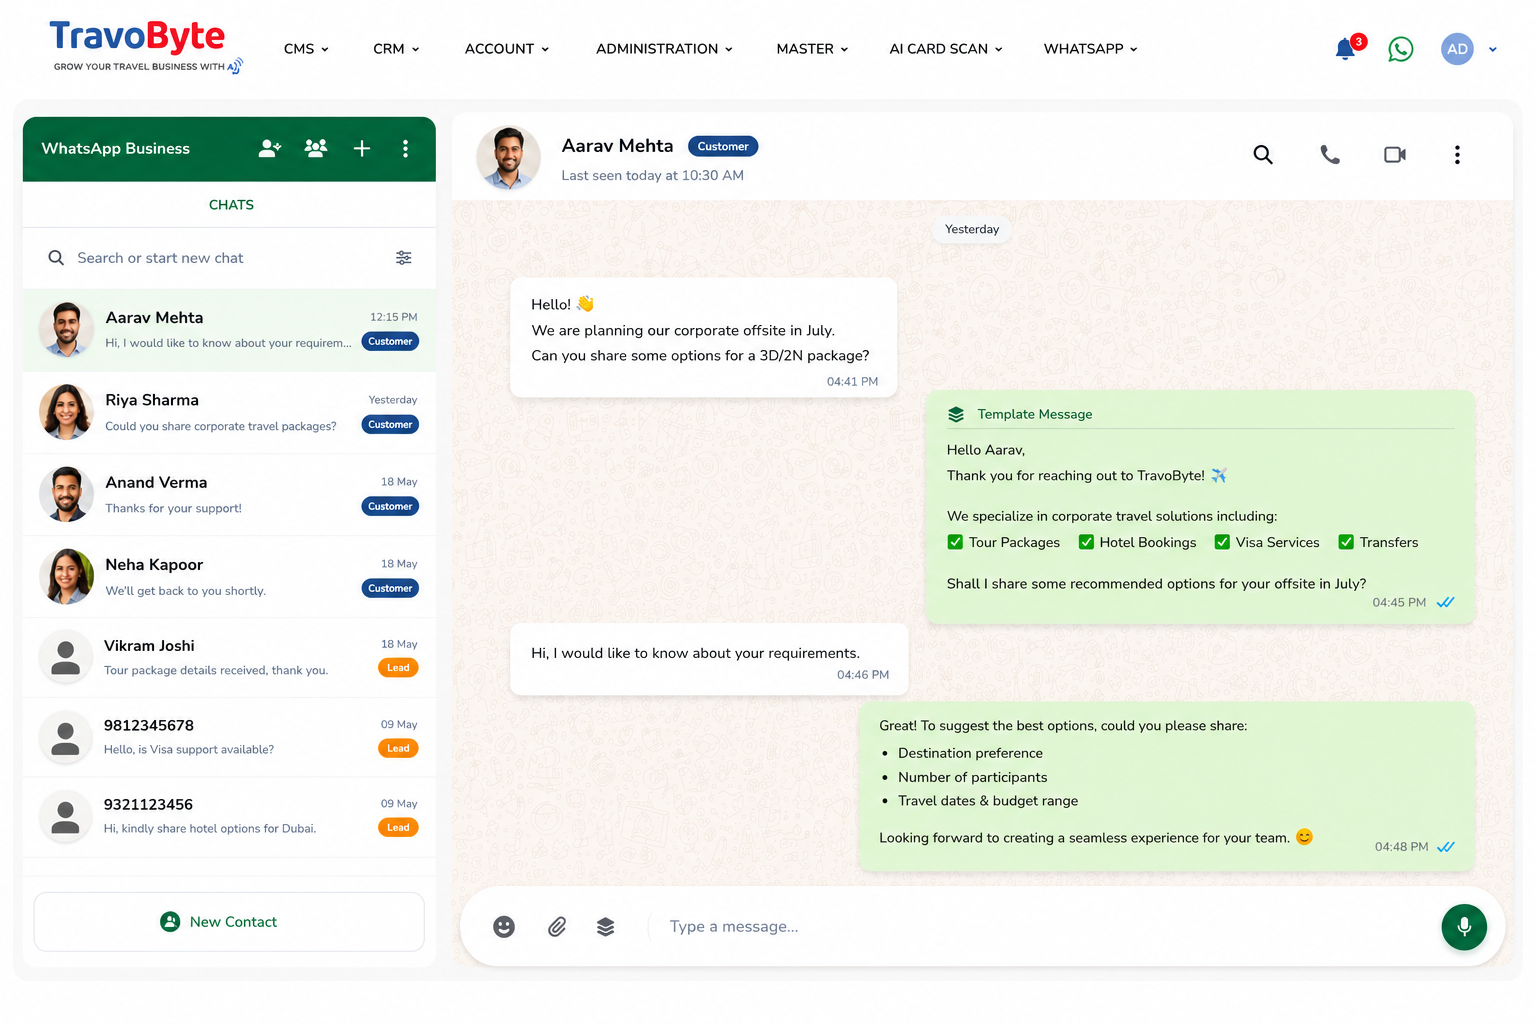This screenshot has height=1024, width=1536.
Task: Toggle the Tour Packages checkbox
Action: pyautogui.click(x=955, y=542)
